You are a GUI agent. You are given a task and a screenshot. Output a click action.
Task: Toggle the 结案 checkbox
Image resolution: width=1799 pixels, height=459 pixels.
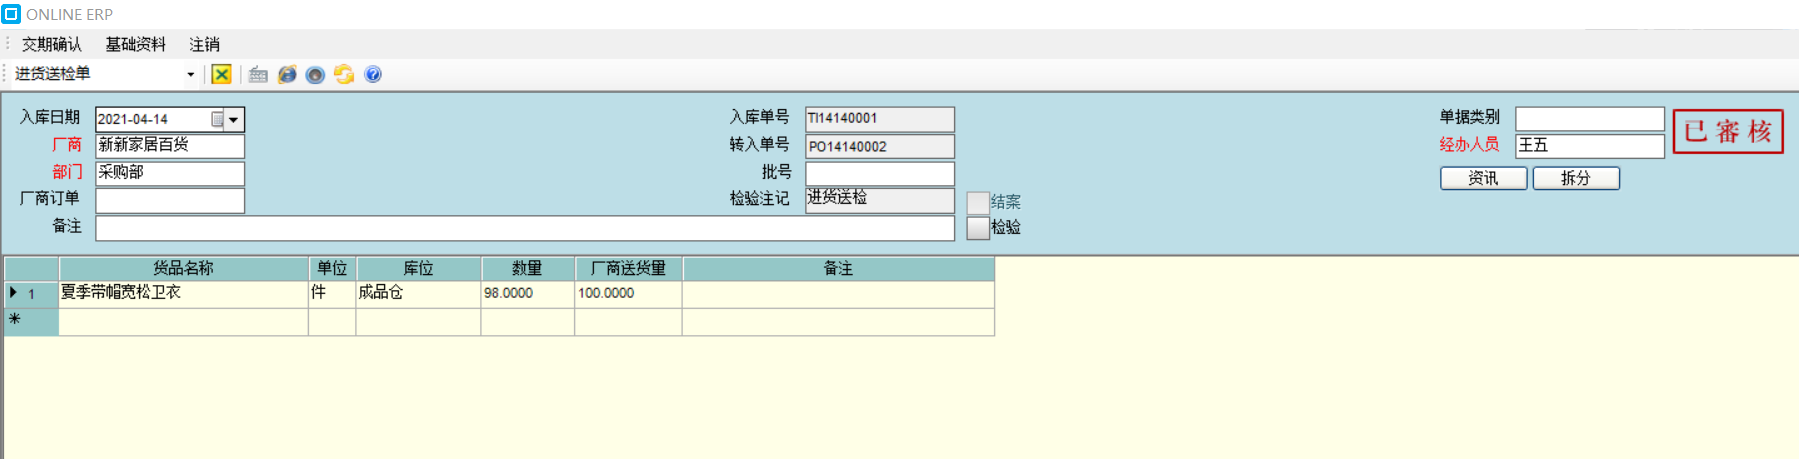click(x=978, y=202)
